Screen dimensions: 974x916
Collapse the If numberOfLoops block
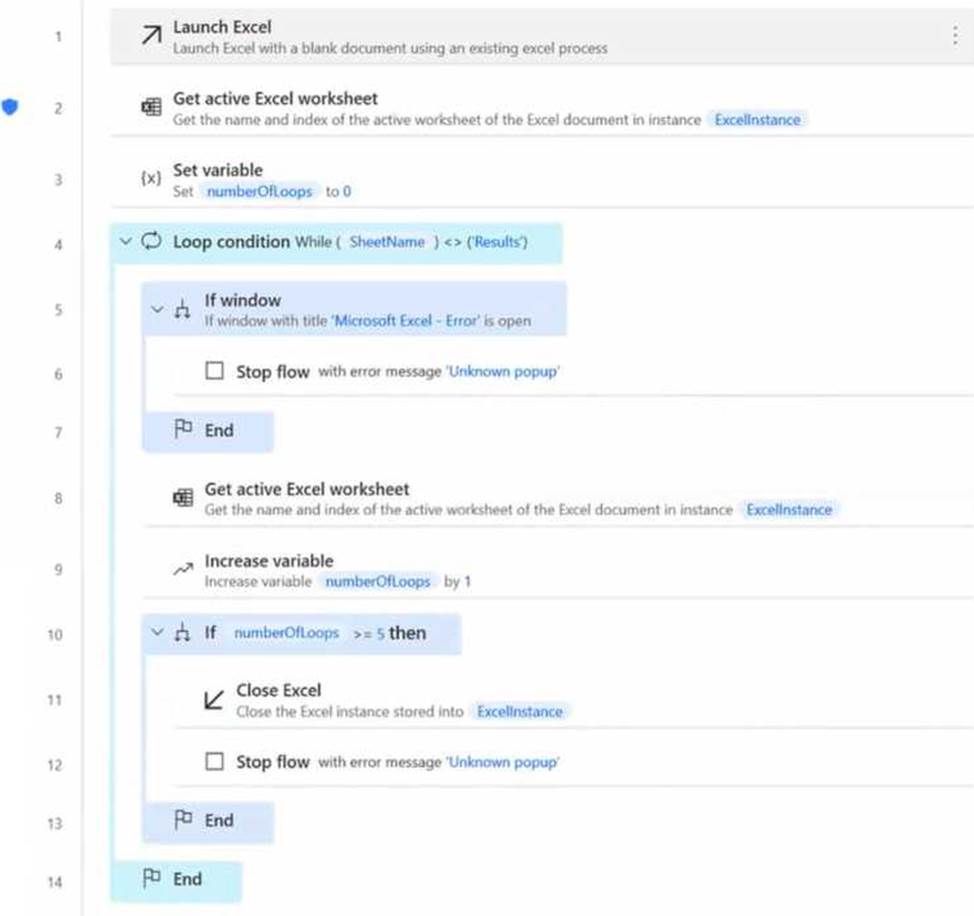pyautogui.click(x=157, y=633)
